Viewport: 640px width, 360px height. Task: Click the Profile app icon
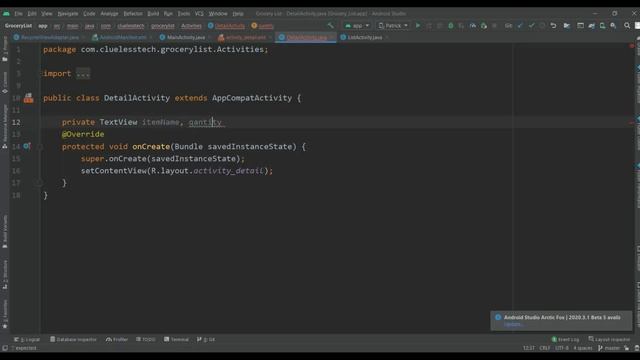[x=472, y=25]
